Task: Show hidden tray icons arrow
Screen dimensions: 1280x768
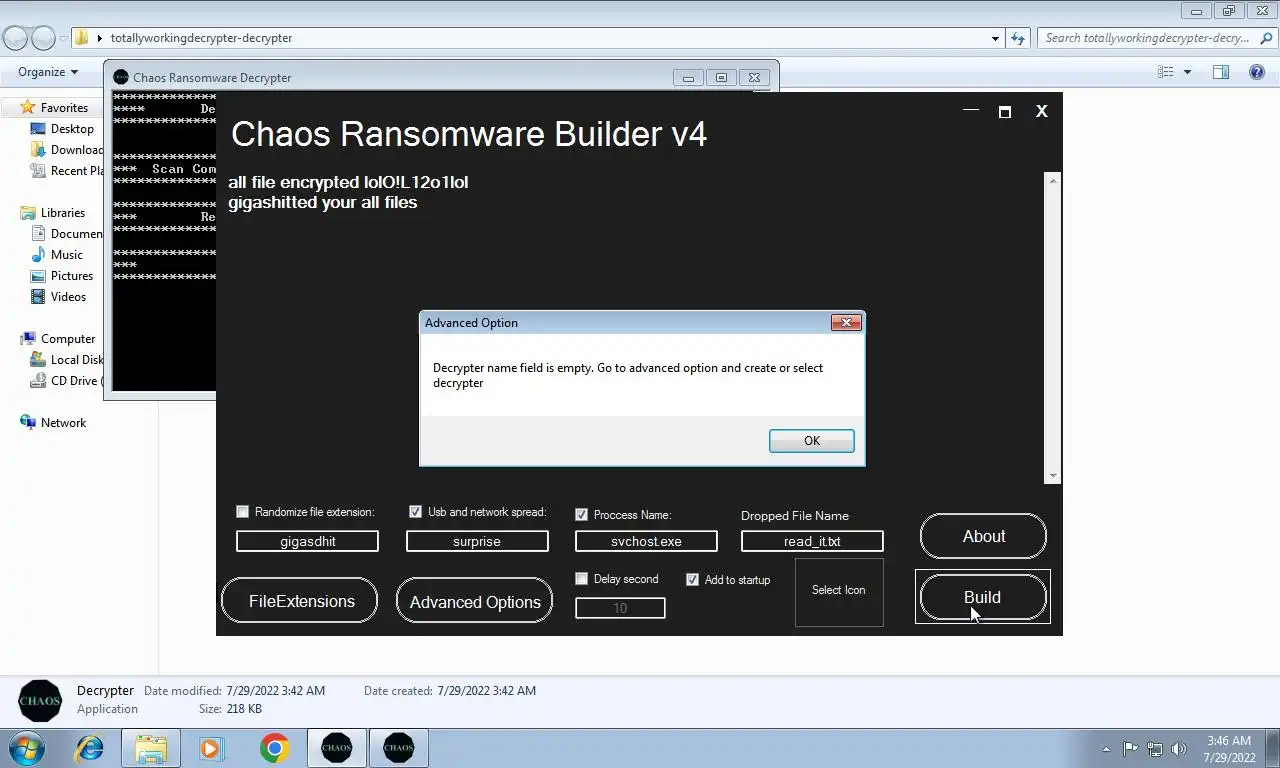Action: click(x=1105, y=748)
